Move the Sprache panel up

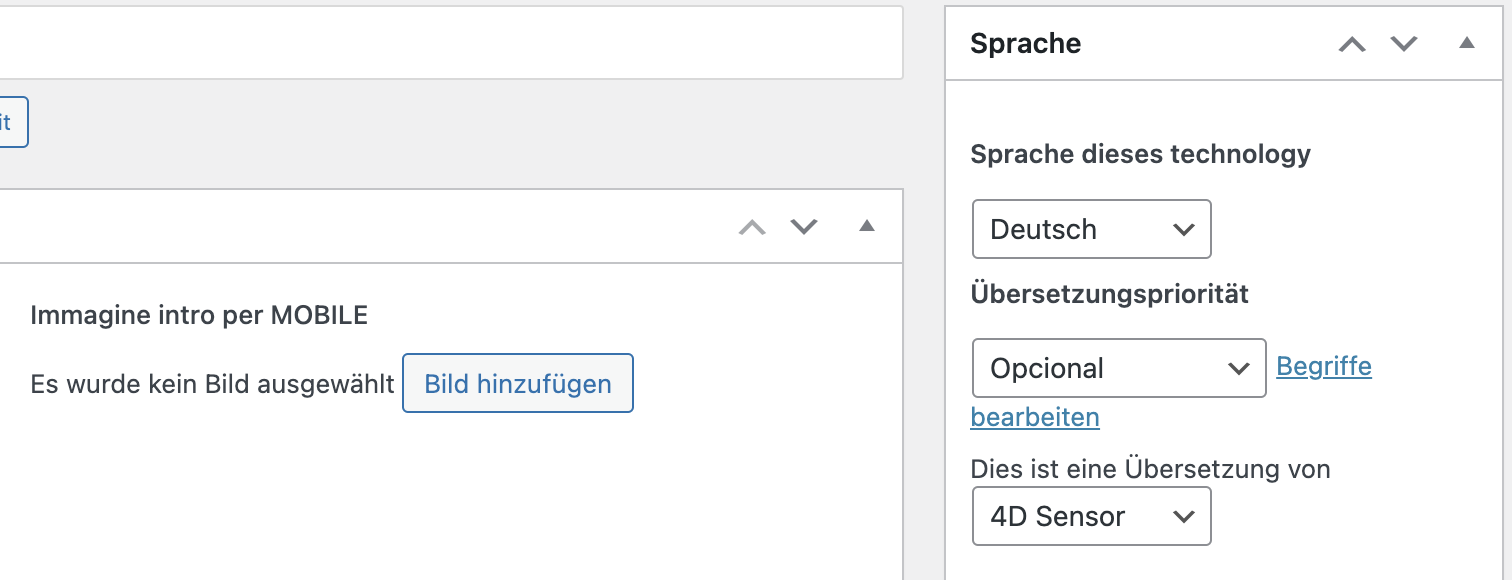[x=1352, y=44]
